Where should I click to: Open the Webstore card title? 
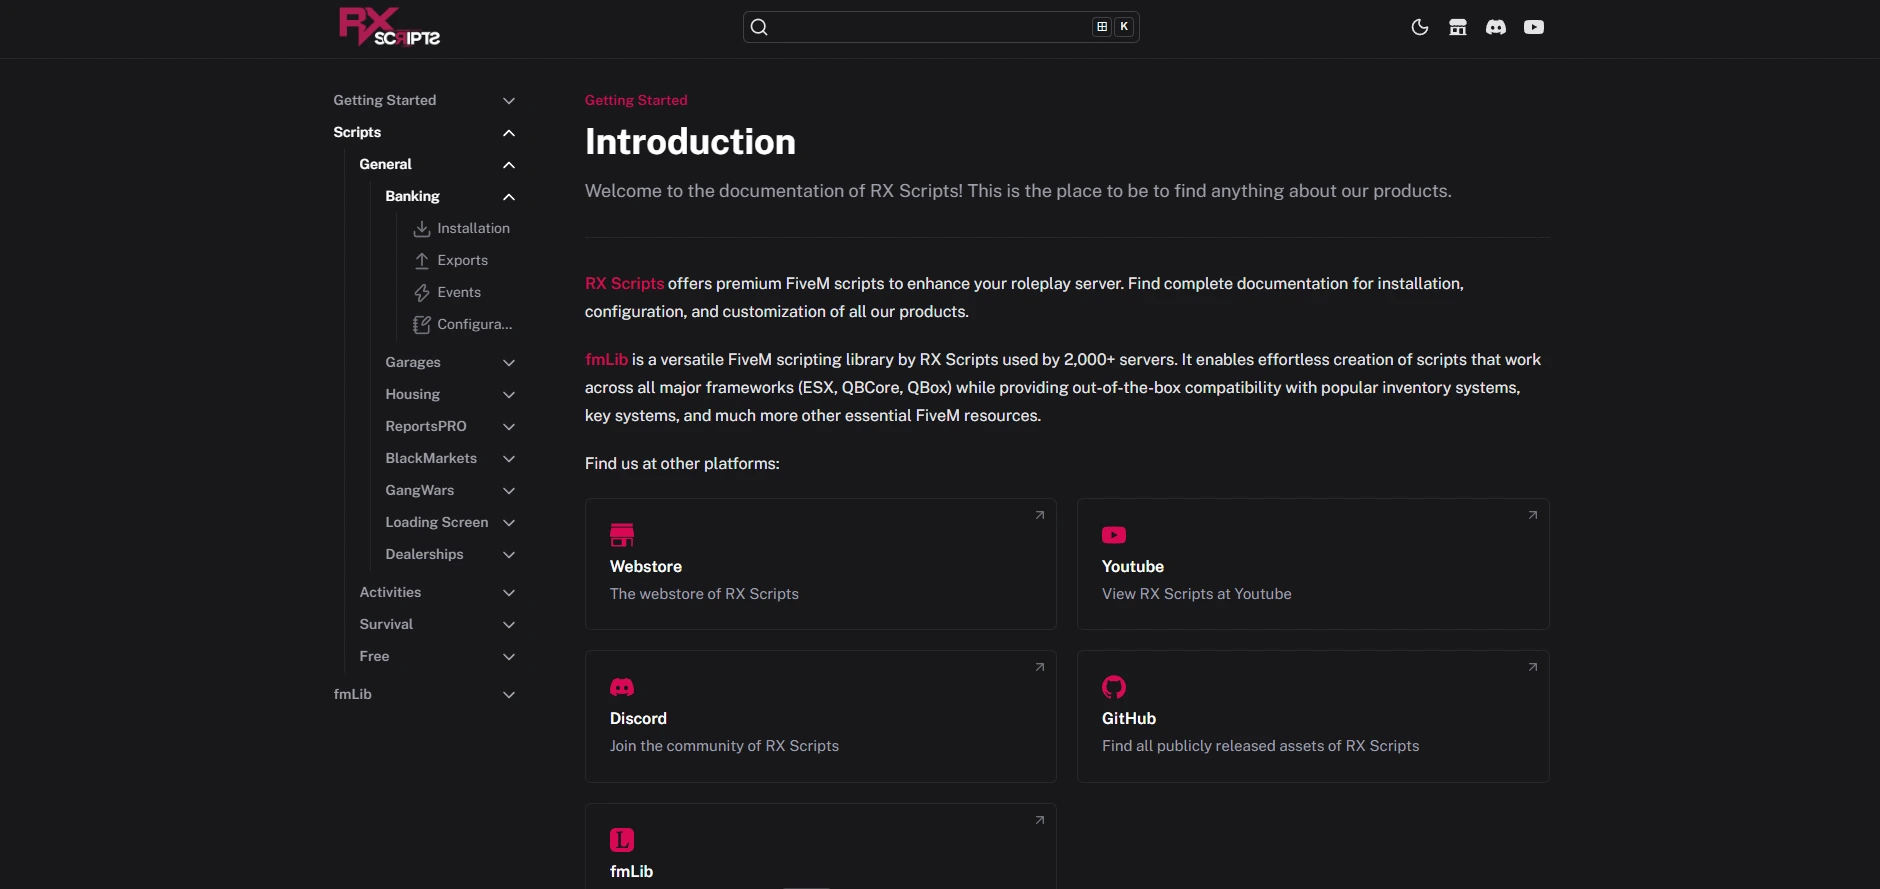point(646,566)
